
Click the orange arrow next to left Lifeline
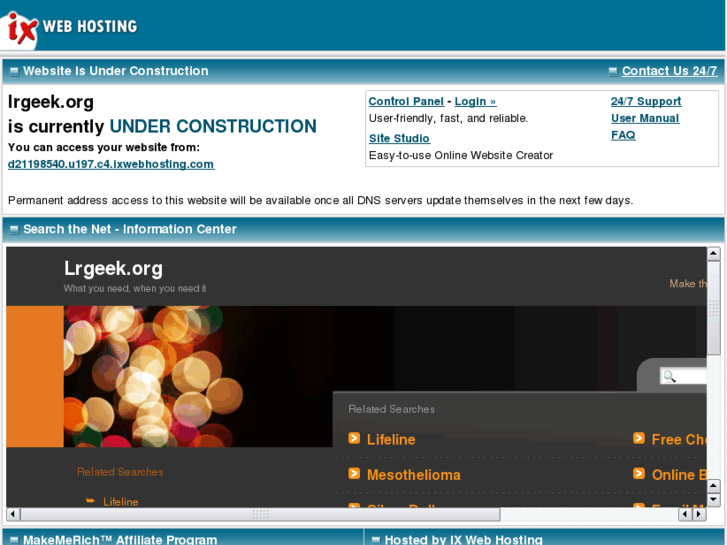90,500
